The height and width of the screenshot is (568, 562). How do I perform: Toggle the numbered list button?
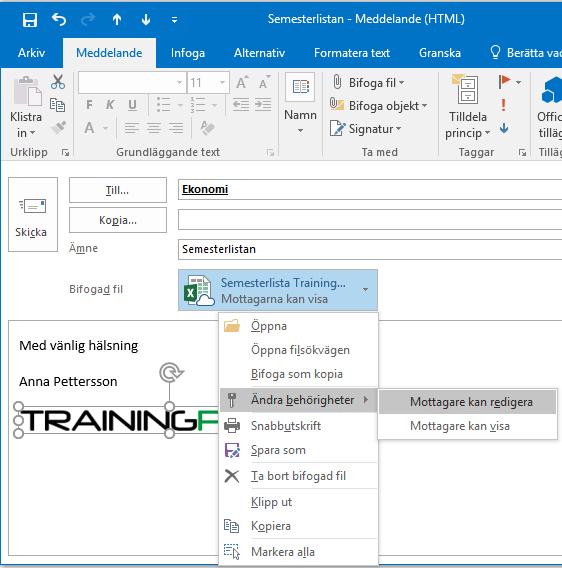click(198, 105)
